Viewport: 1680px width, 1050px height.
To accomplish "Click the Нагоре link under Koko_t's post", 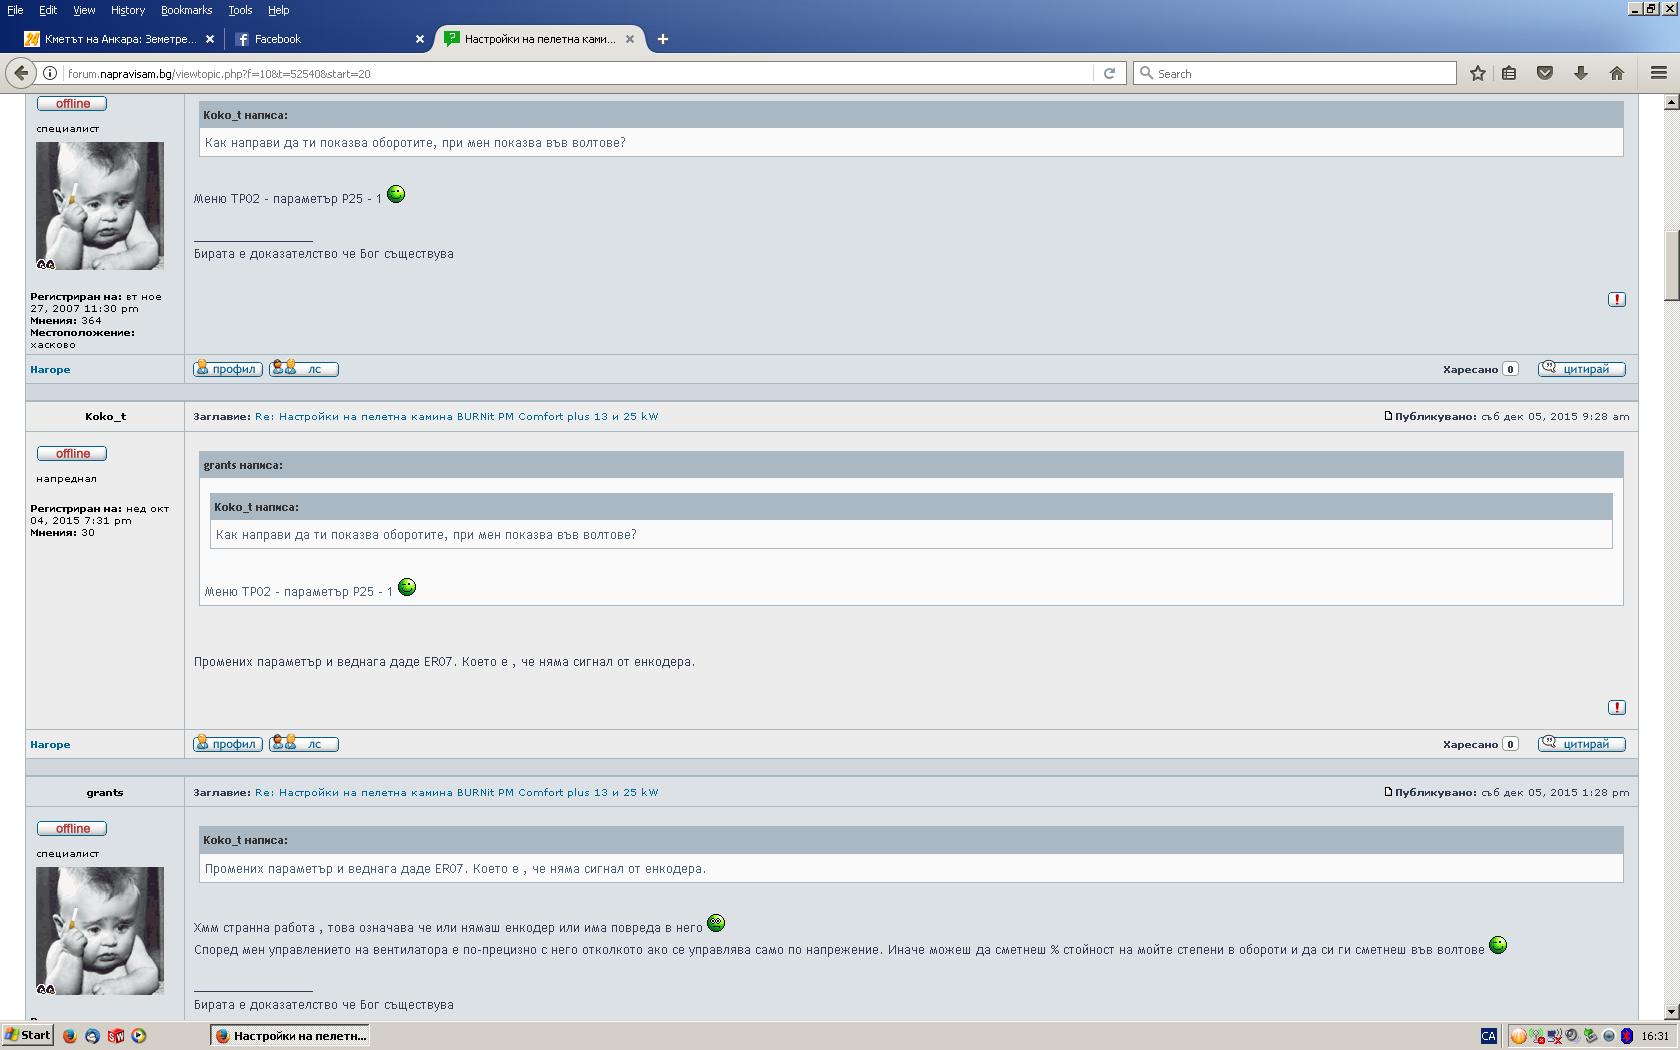I will pos(50,745).
